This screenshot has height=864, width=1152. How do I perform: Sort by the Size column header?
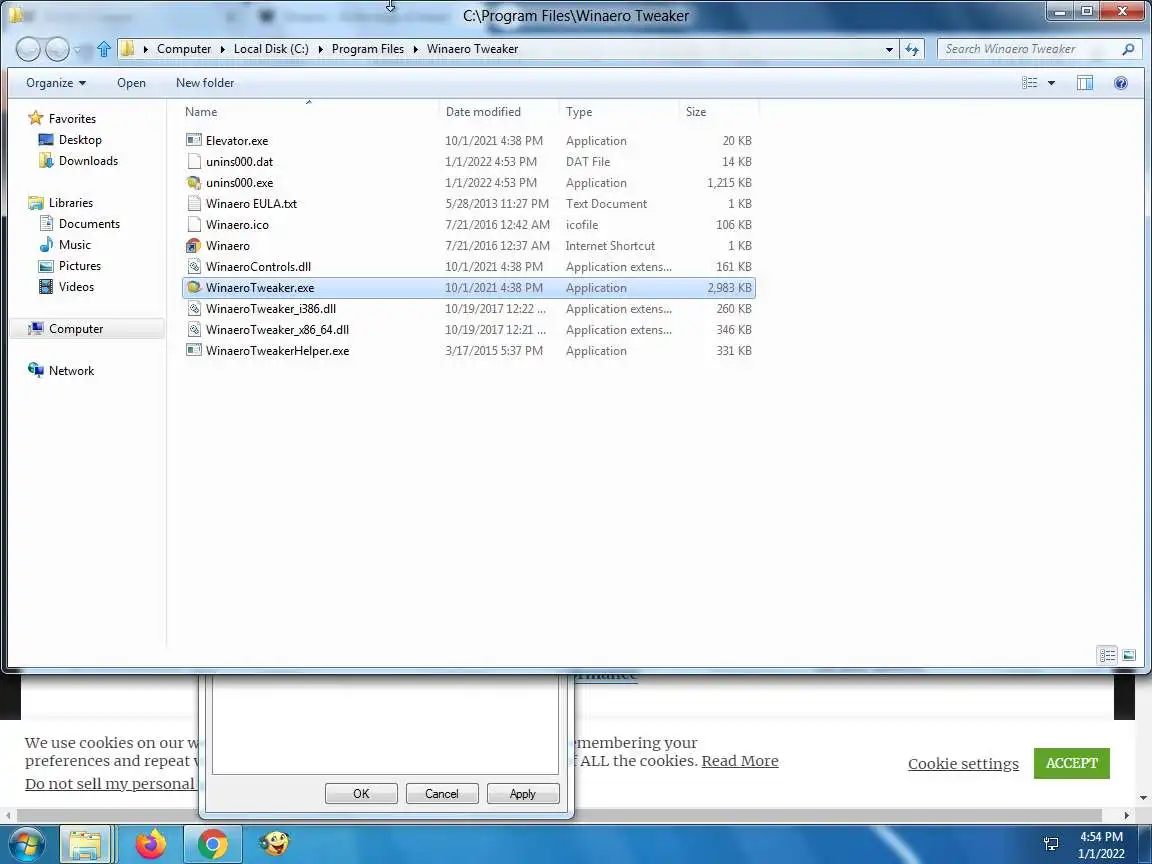pos(719,112)
